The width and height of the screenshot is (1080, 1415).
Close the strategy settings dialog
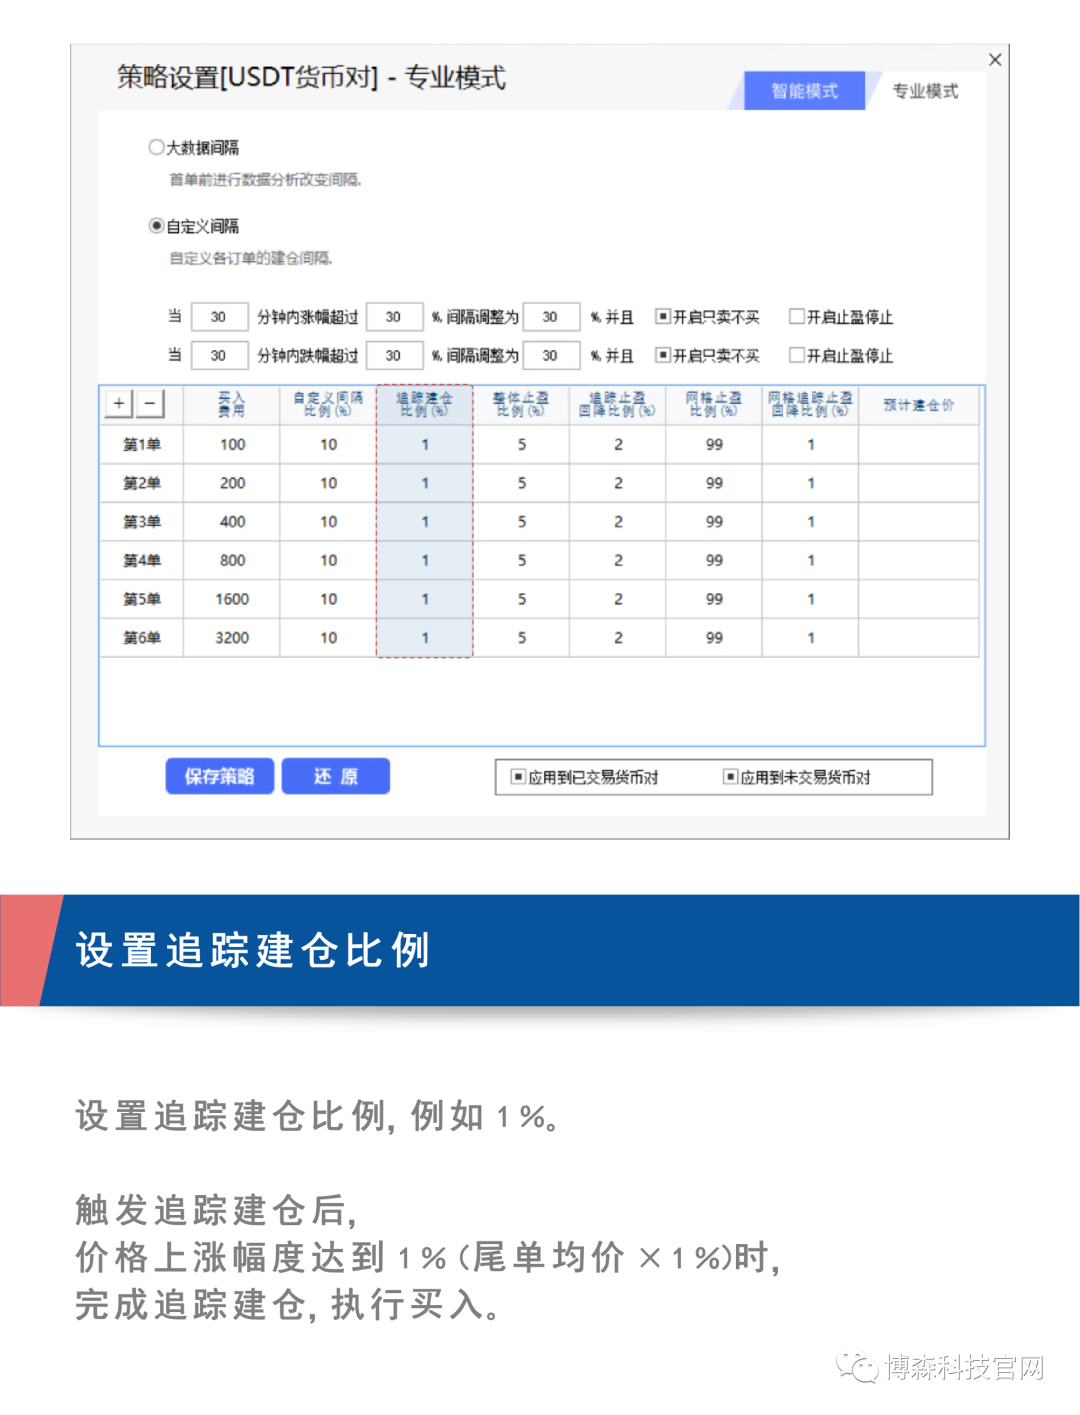994,60
